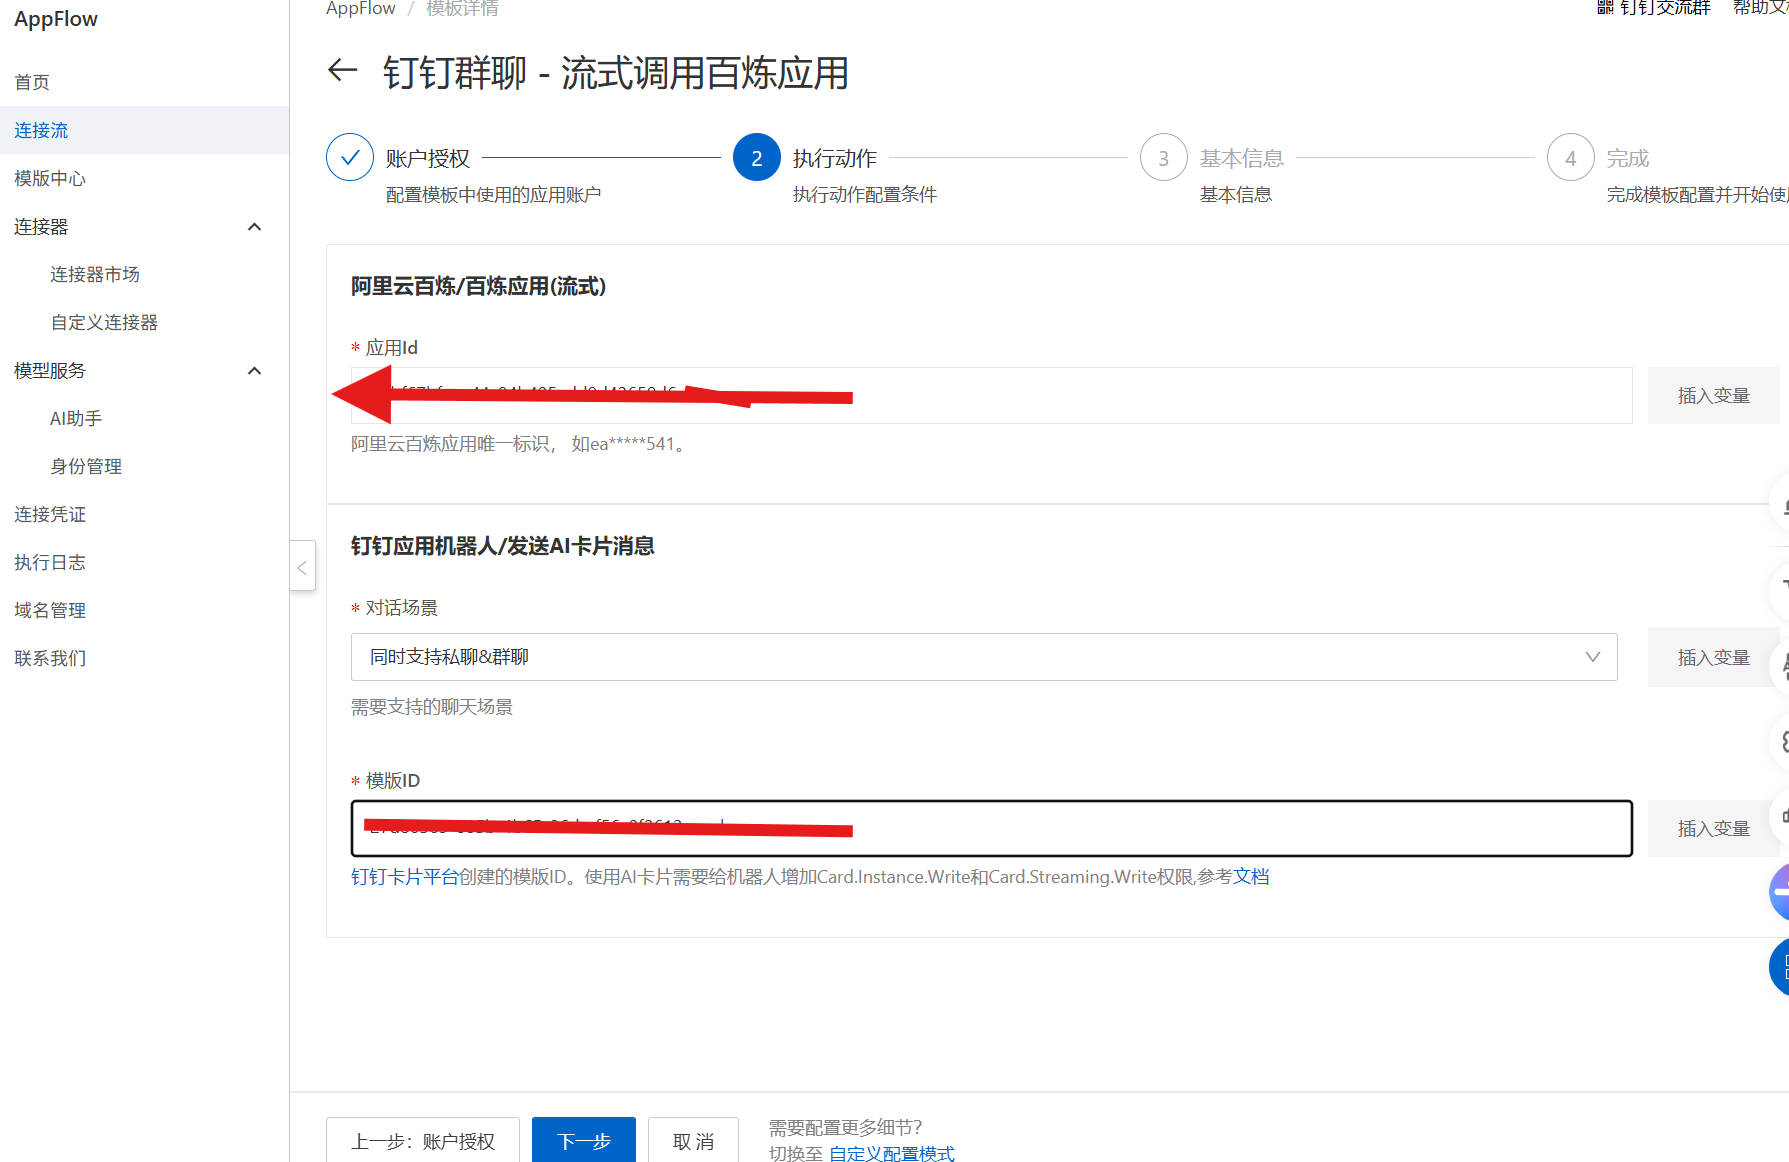Image resolution: width=1789 pixels, height=1162 pixels.
Task: Select step 2 执行动作 circle
Action: tap(757, 157)
